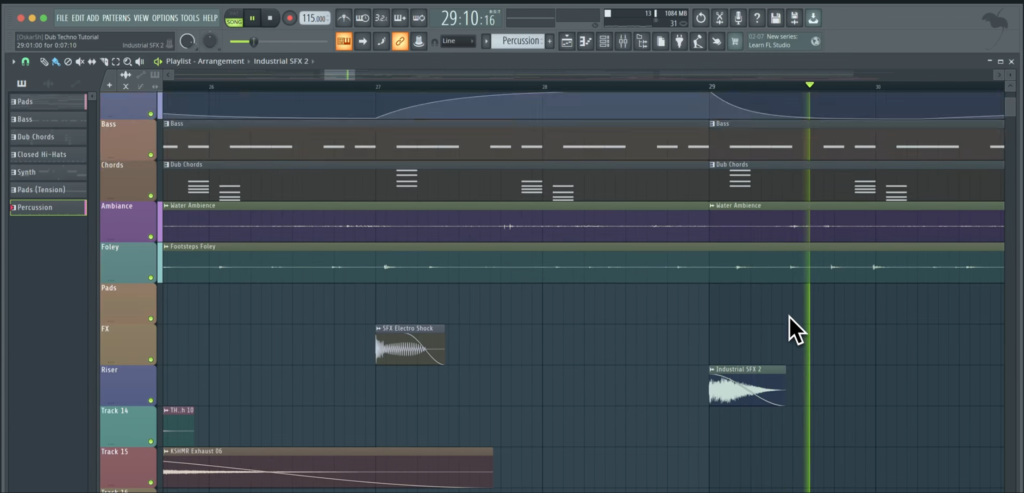
Task: Open the Playlist view icon
Action: [567, 41]
